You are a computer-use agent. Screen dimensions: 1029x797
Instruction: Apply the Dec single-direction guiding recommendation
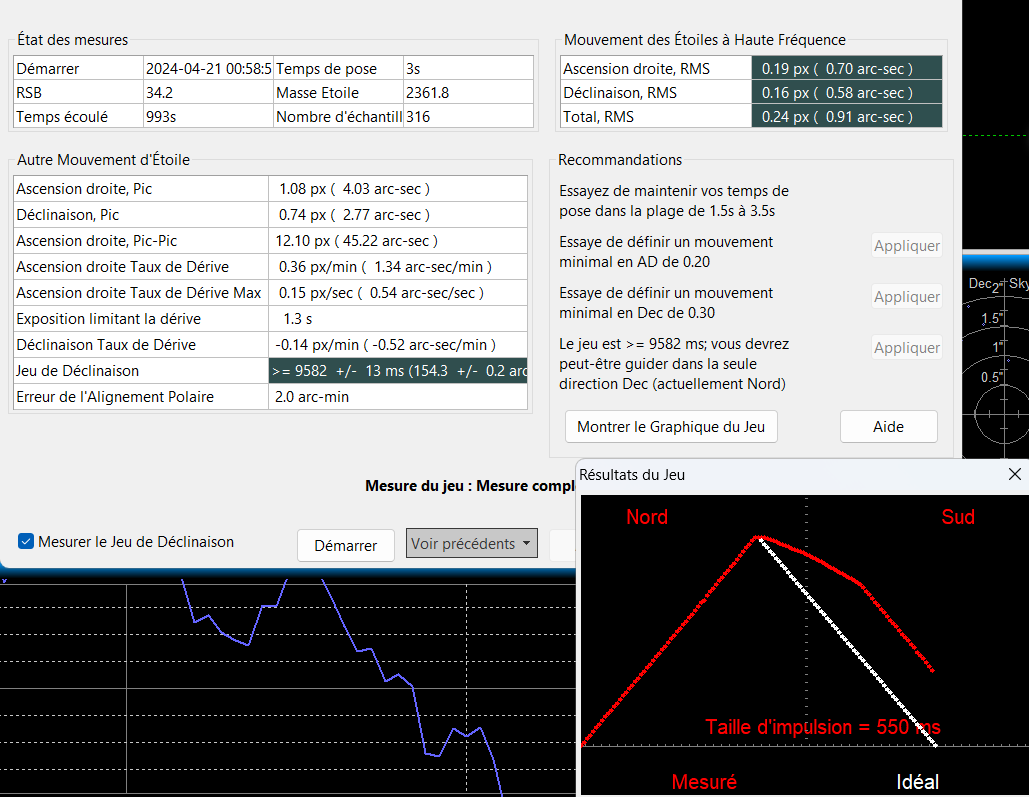tap(906, 348)
